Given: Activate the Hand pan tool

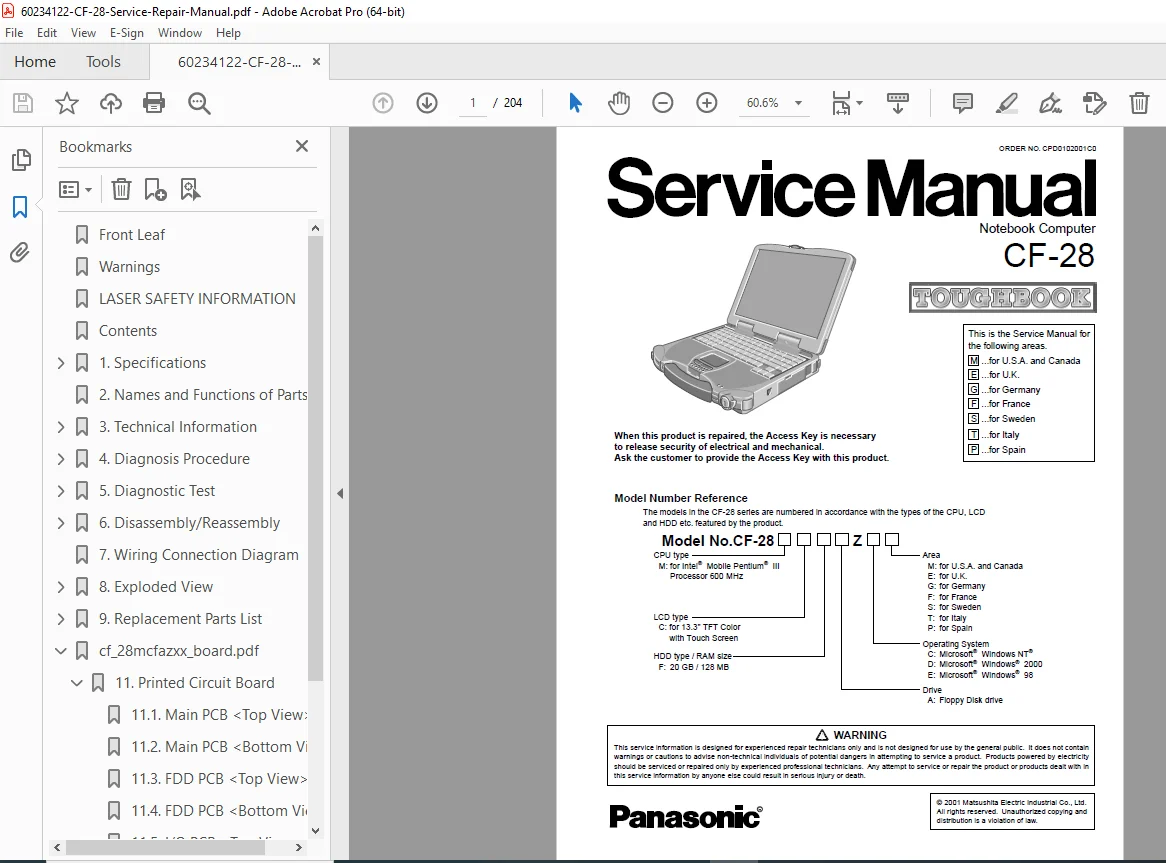Looking at the screenshot, I should 619,103.
